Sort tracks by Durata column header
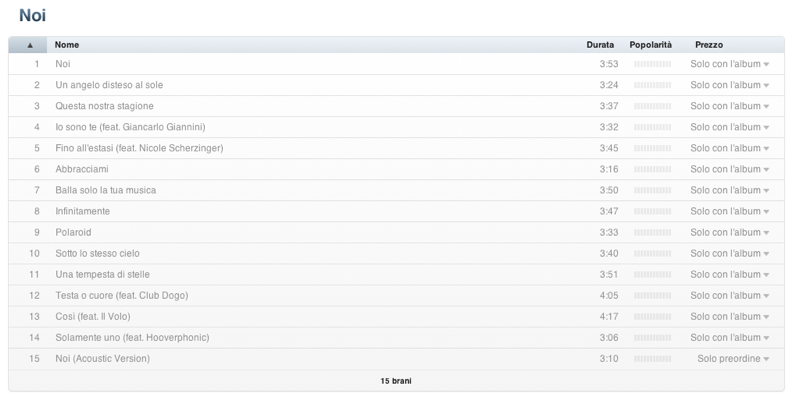This screenshot has height=404, width=800. [x=600, y=45]
